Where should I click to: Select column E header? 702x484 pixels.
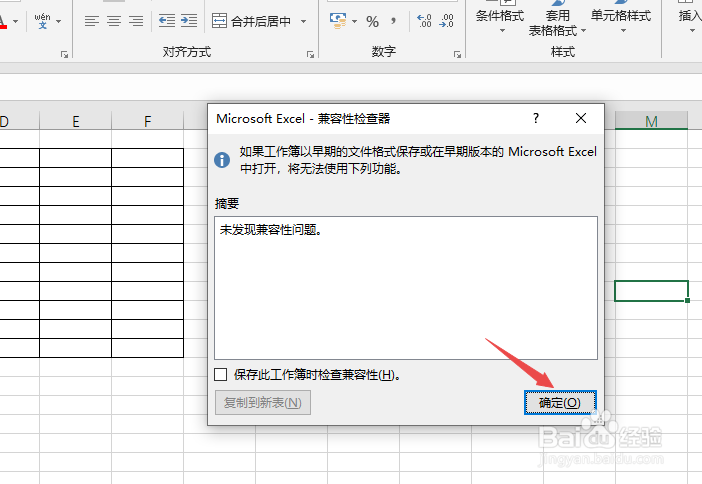(x=76, y=121)
